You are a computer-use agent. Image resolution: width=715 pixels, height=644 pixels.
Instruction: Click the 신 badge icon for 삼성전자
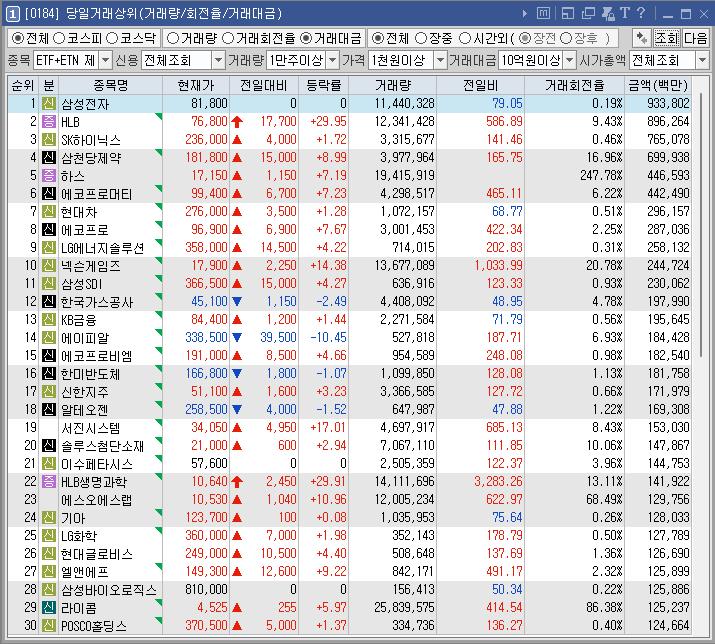[49, 104]
